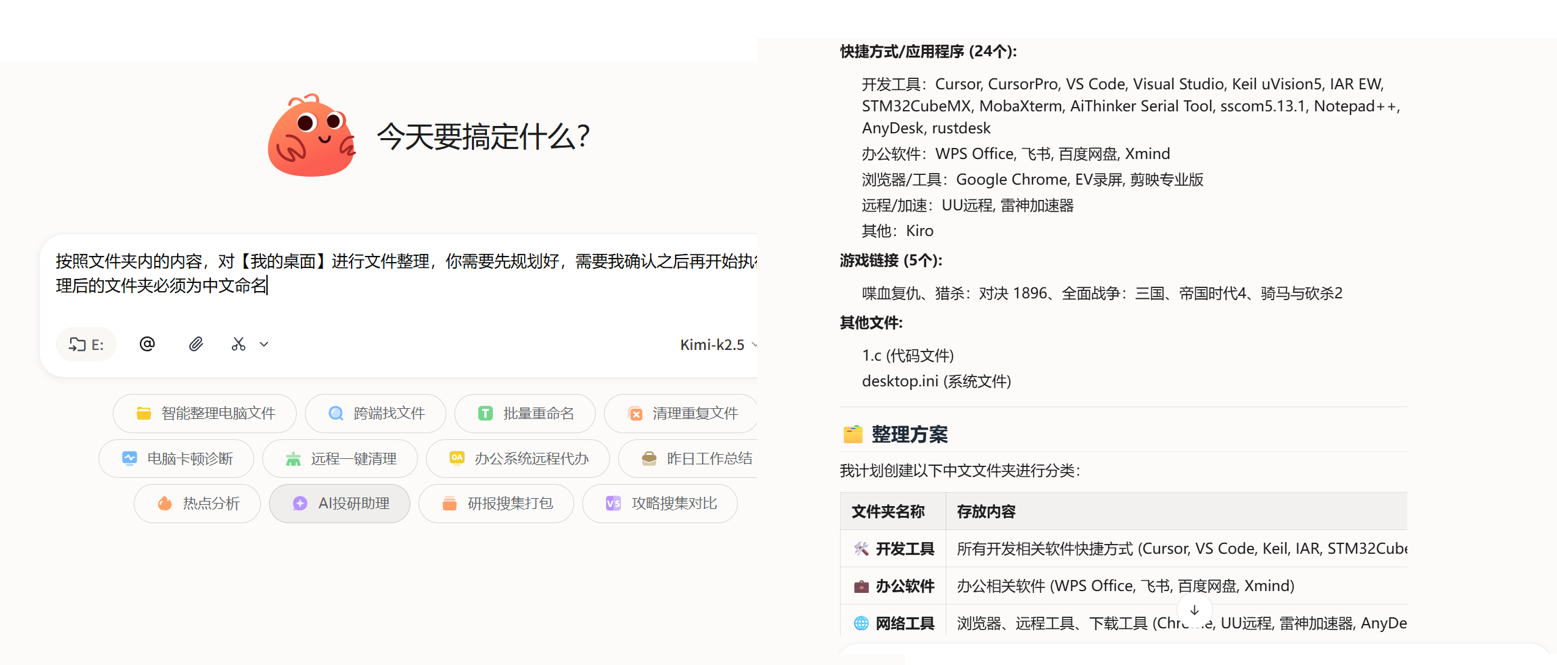Click the 游戏链接 (5个) heading

[x=890, y=261]
